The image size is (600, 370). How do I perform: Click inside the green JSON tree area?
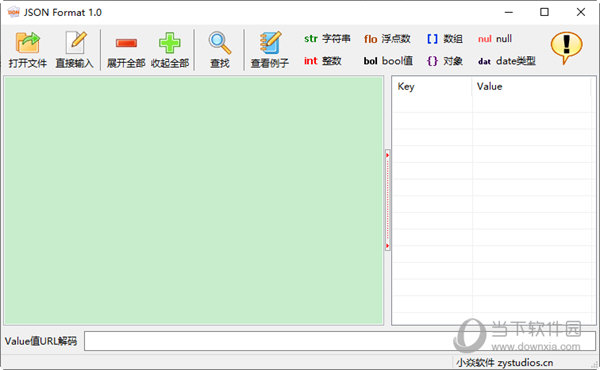[194, 200]
